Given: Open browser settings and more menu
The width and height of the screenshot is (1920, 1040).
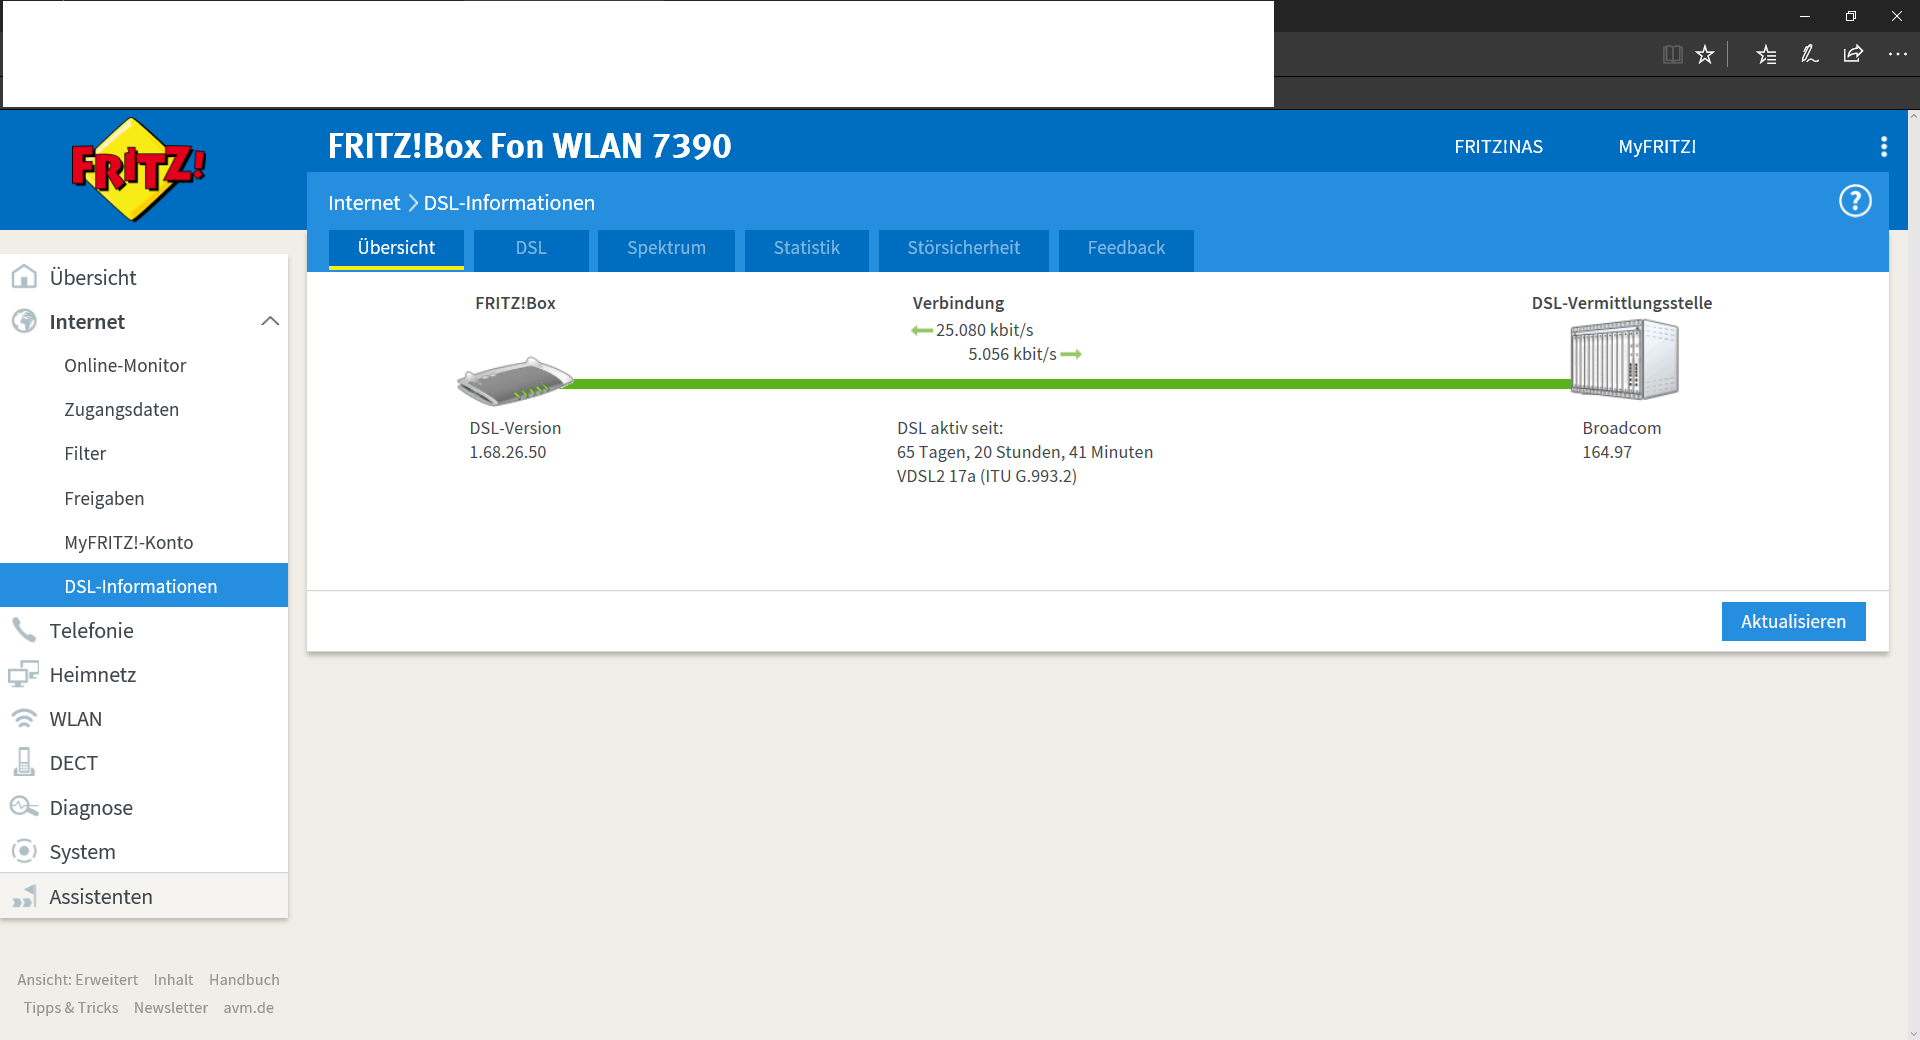Looking at the screenshot, I should click(1897, 55).
